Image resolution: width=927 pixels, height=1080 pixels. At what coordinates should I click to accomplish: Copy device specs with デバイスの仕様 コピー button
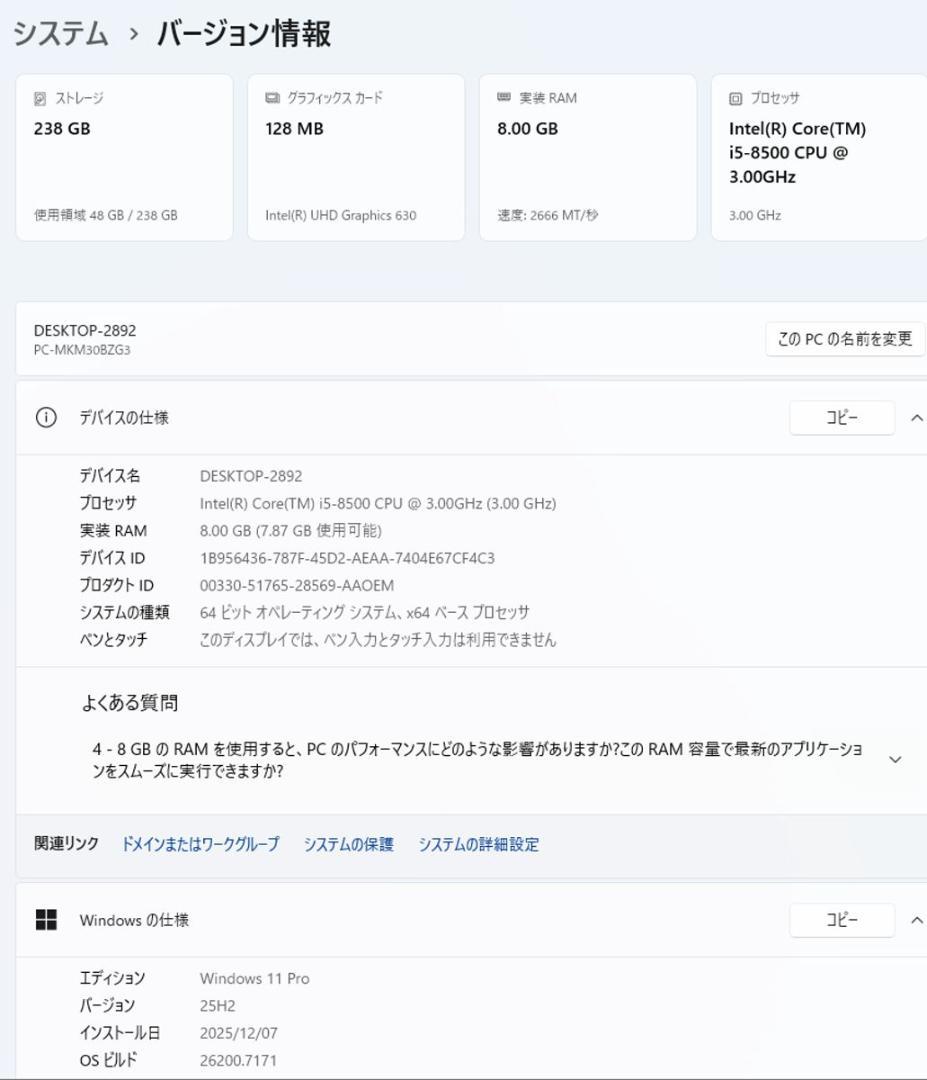coord(842,417)
